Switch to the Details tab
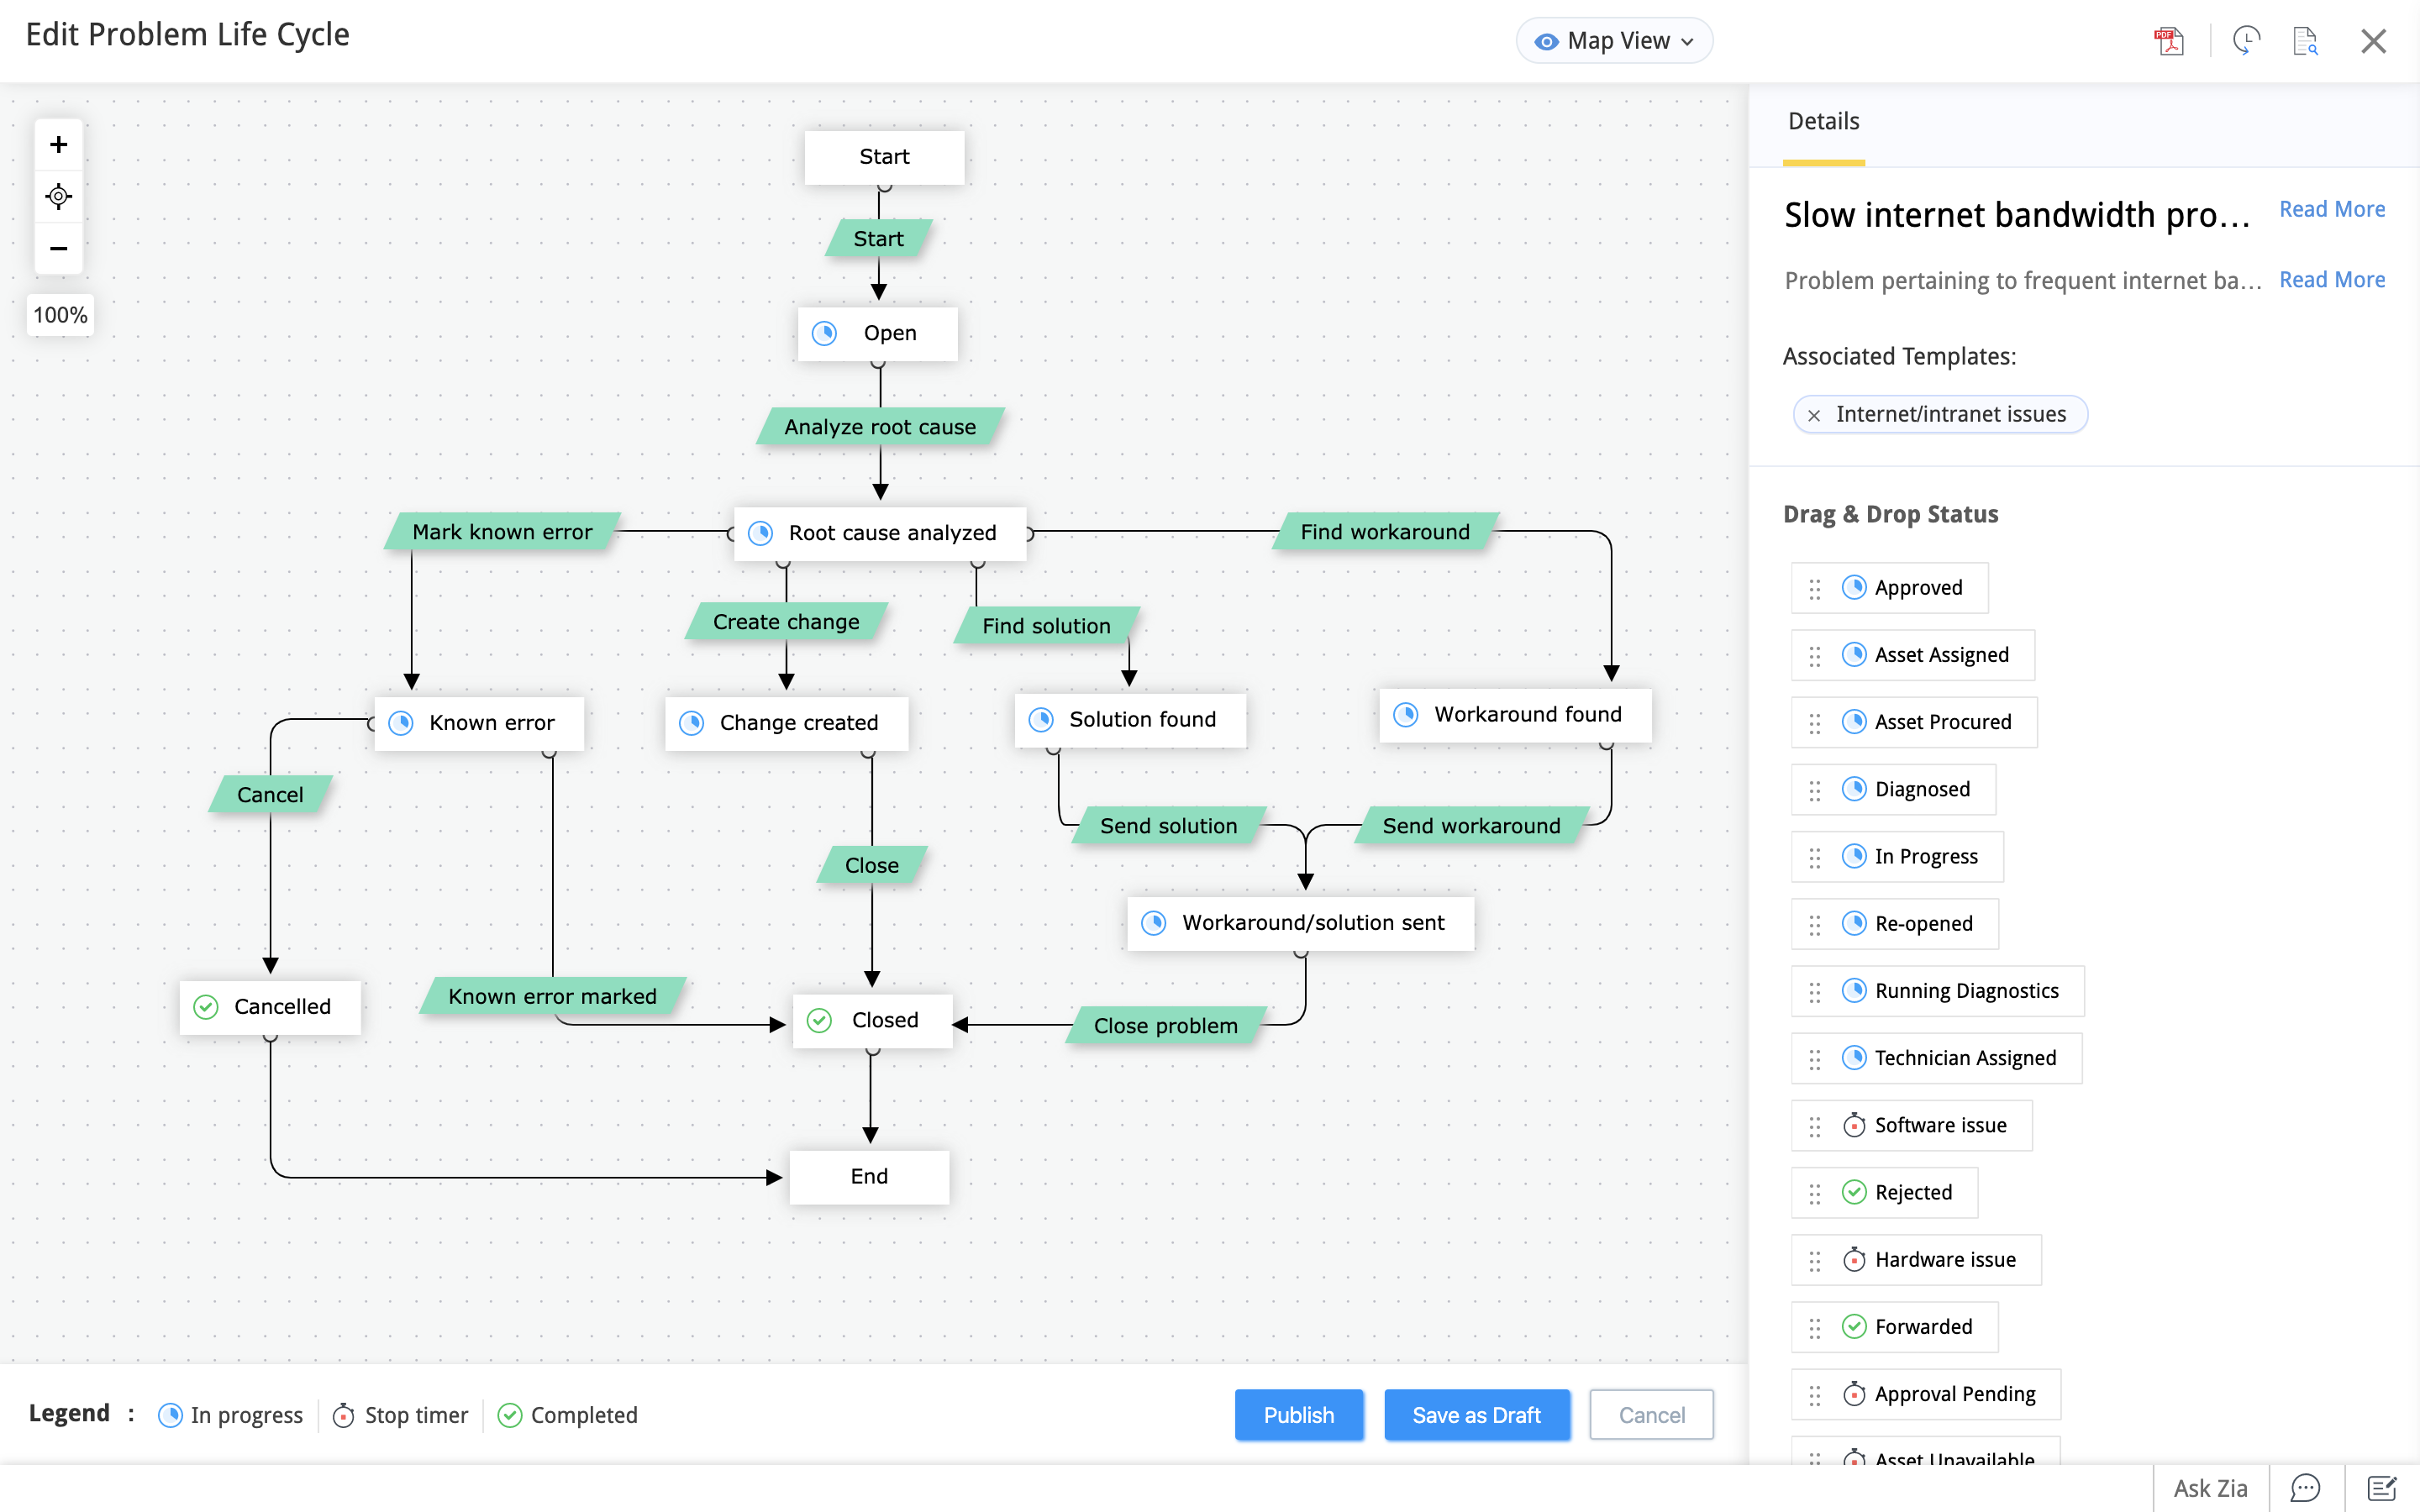The image size is (2420, 1512). pyautogui.click(x=1823, y=122)
